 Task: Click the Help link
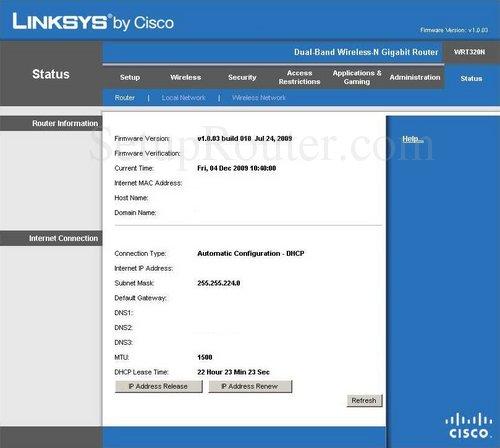pyautogui.click(x=412, y=139)
